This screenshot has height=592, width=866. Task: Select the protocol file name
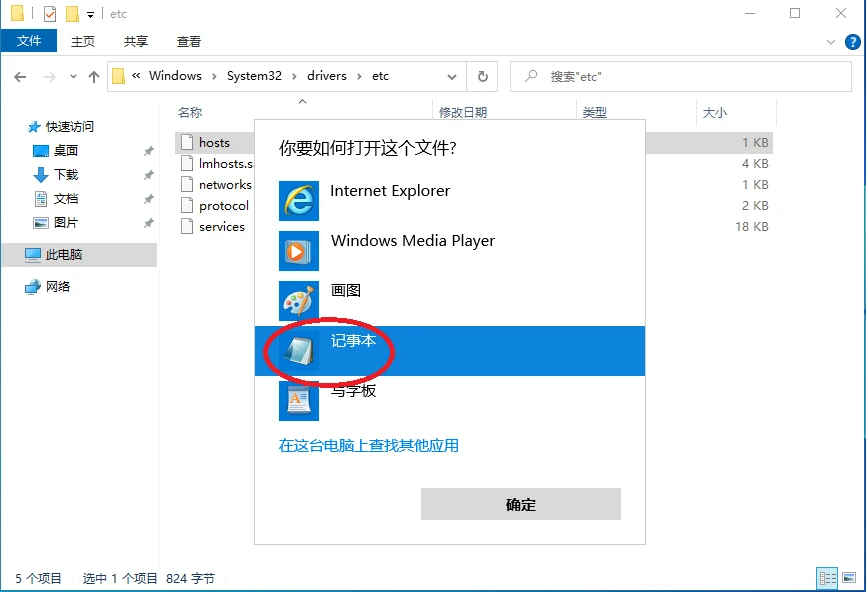[224, 205]
